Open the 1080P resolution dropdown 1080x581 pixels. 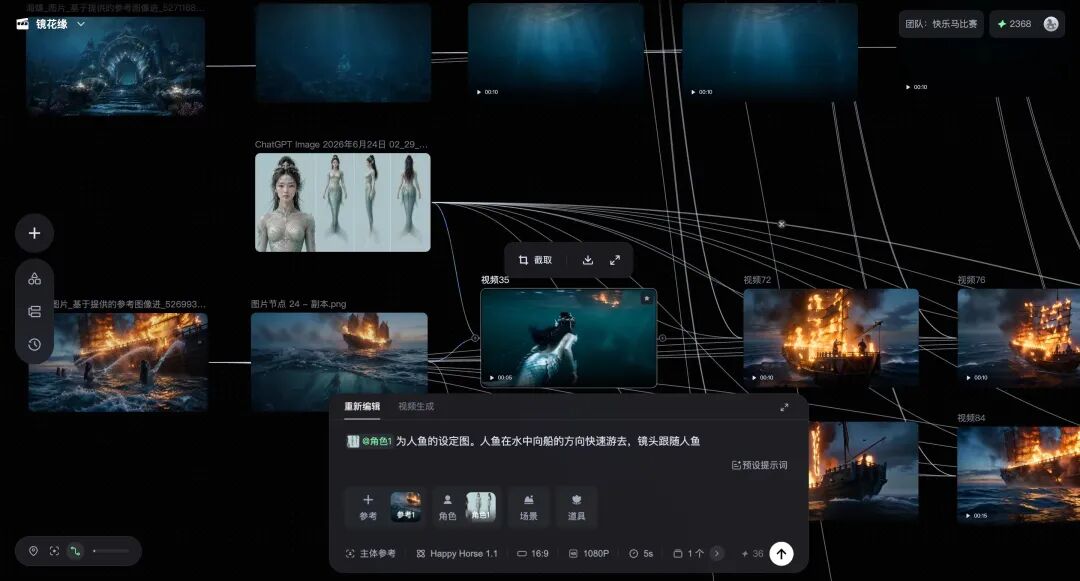pyautogui.click(x=589, y=553)
